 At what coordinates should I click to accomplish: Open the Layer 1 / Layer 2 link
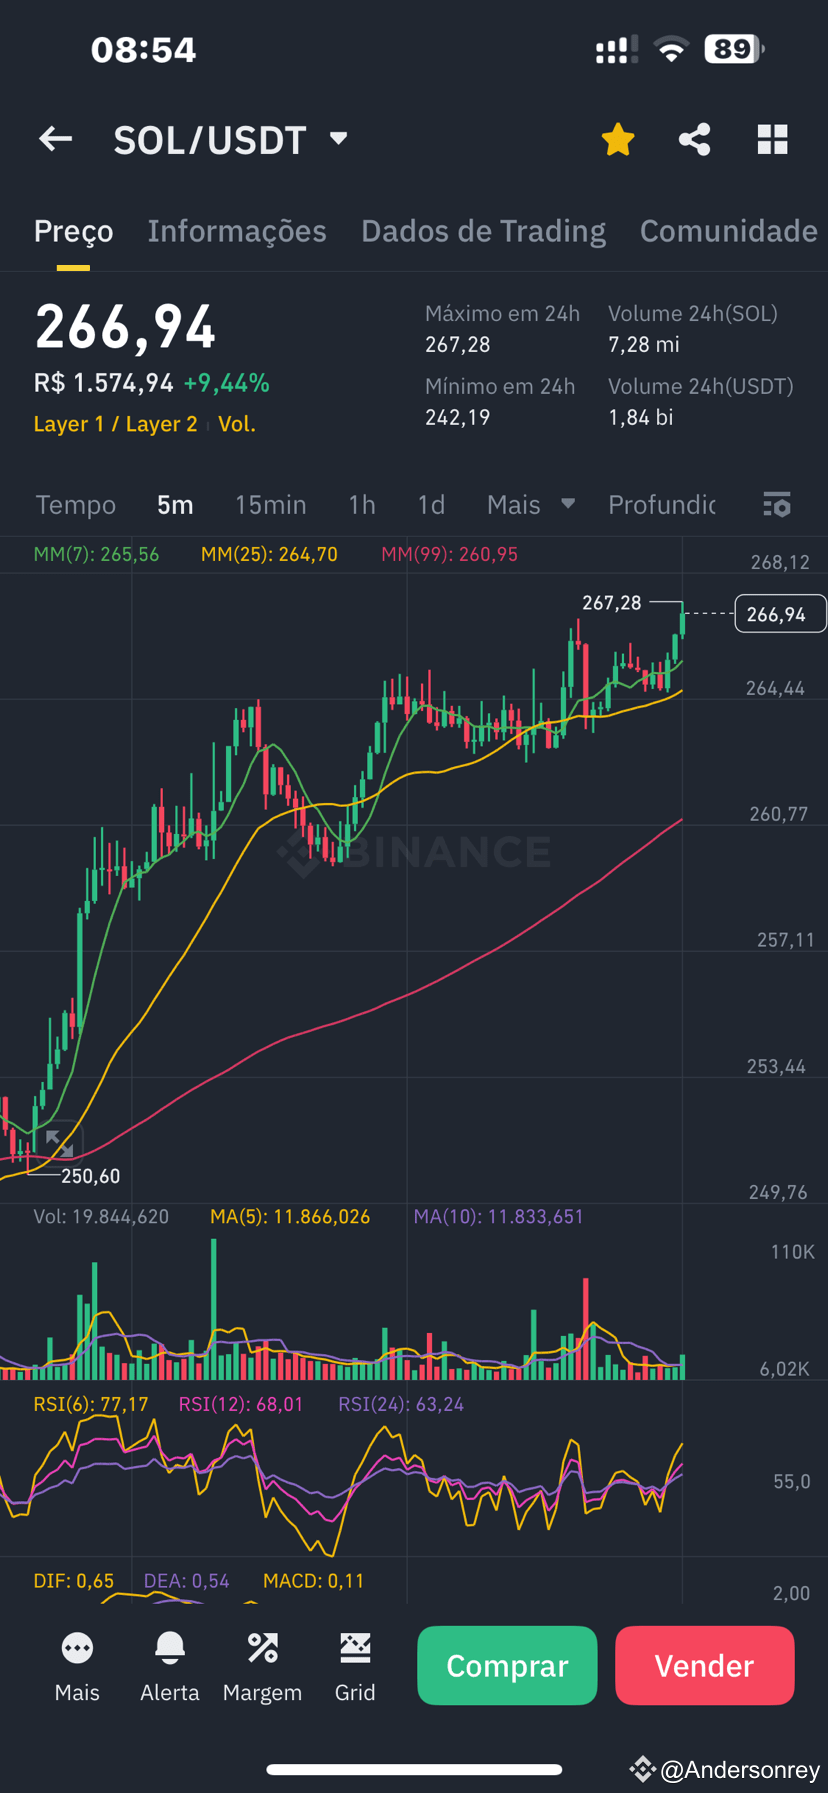point(115,424)
